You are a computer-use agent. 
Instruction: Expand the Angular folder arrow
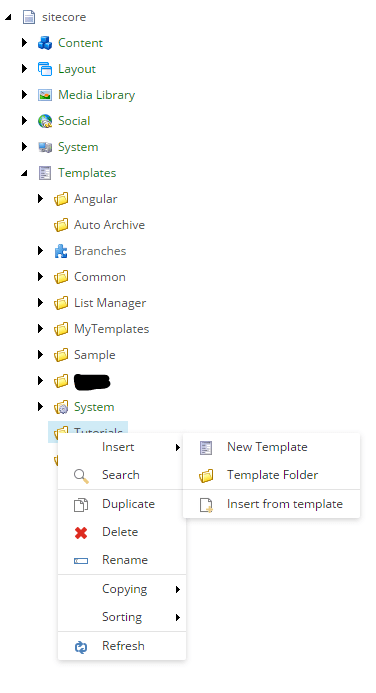(40, 199)
